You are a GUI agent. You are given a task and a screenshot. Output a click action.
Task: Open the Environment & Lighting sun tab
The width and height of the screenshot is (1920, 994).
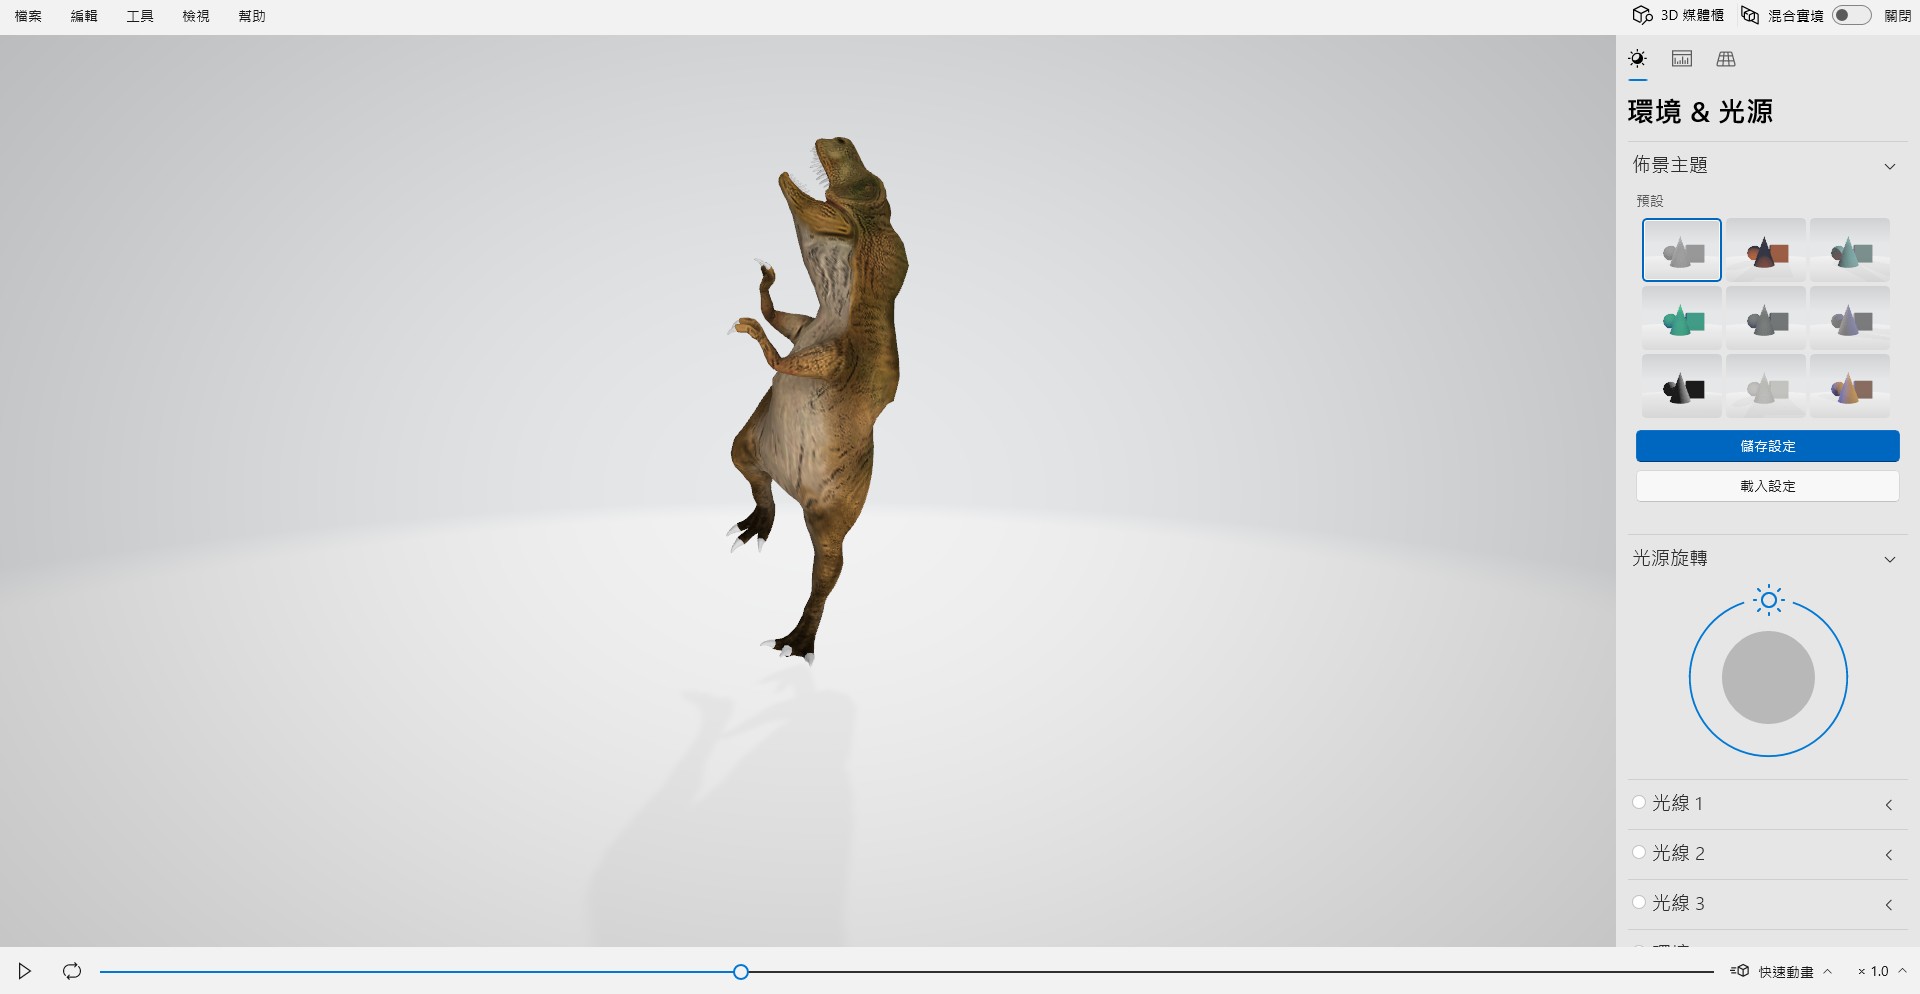(x=1637, y=59)
